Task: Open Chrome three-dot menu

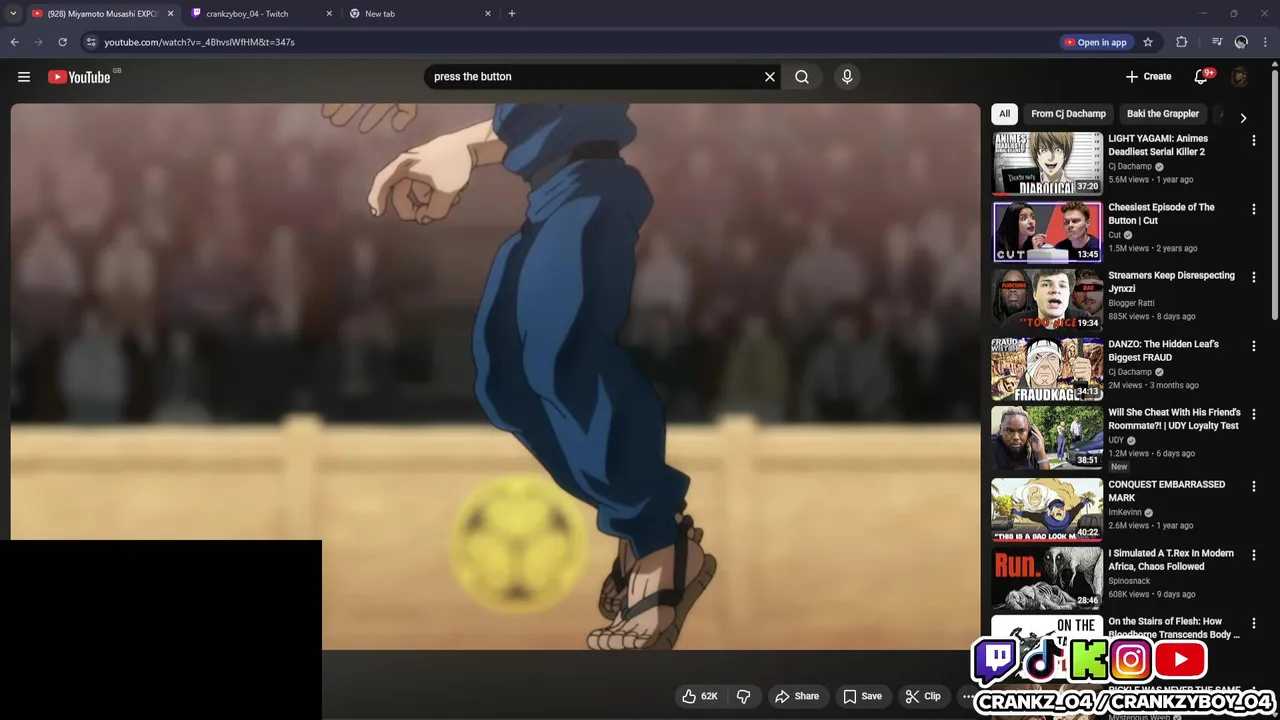Action: (x=1266, y=42)
